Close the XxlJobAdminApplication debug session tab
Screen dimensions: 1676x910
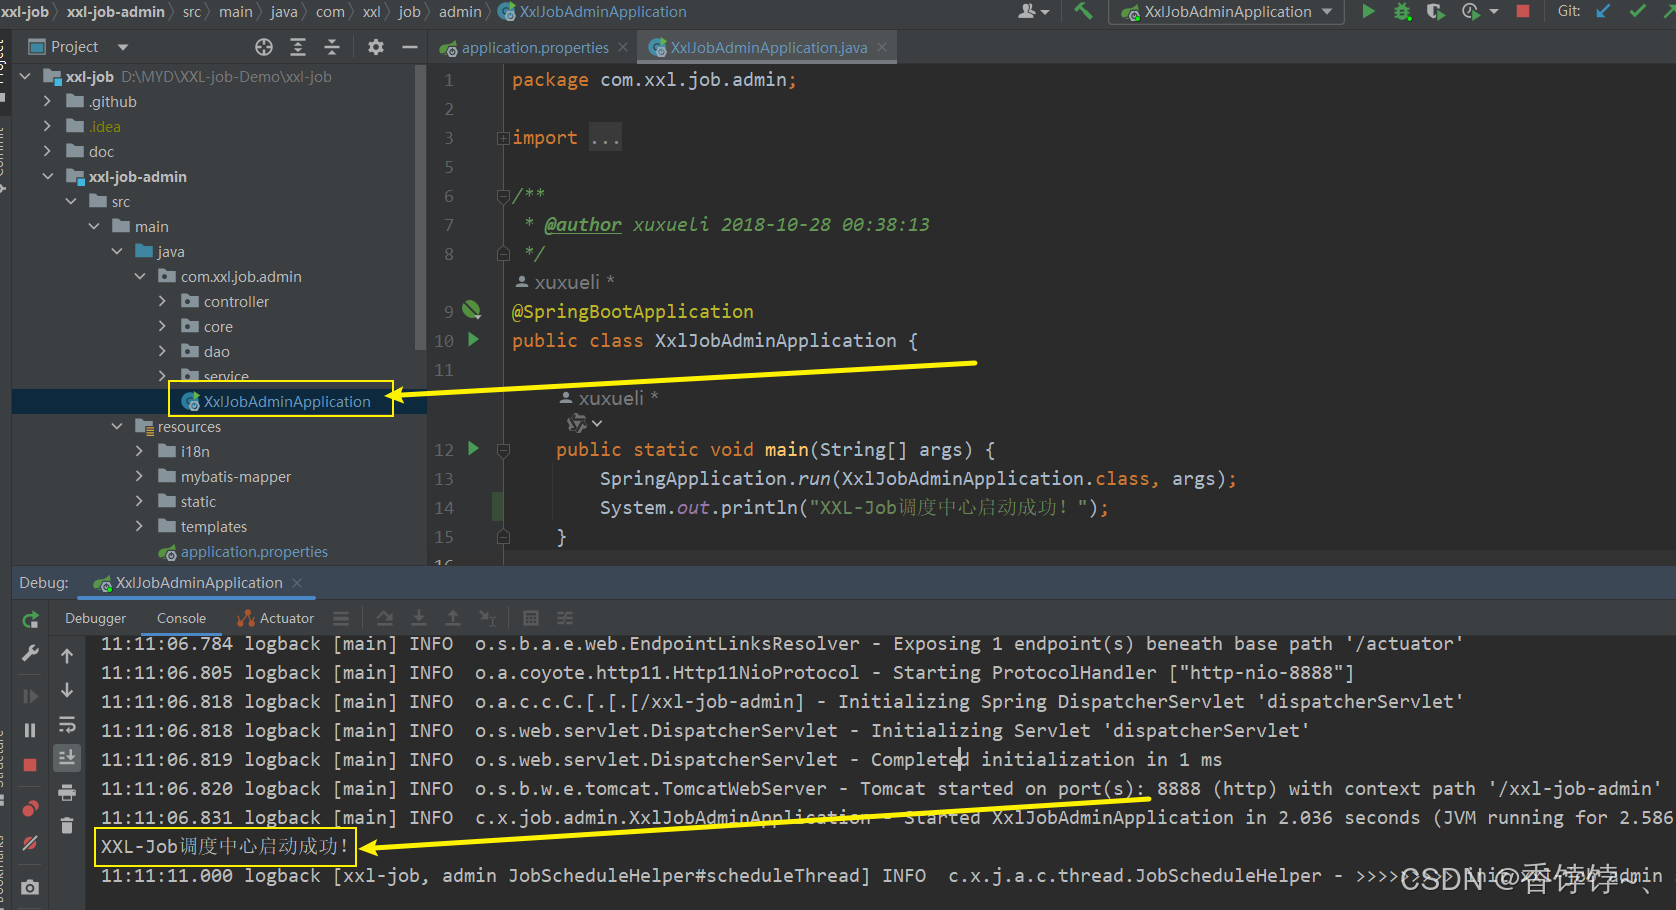297,583
